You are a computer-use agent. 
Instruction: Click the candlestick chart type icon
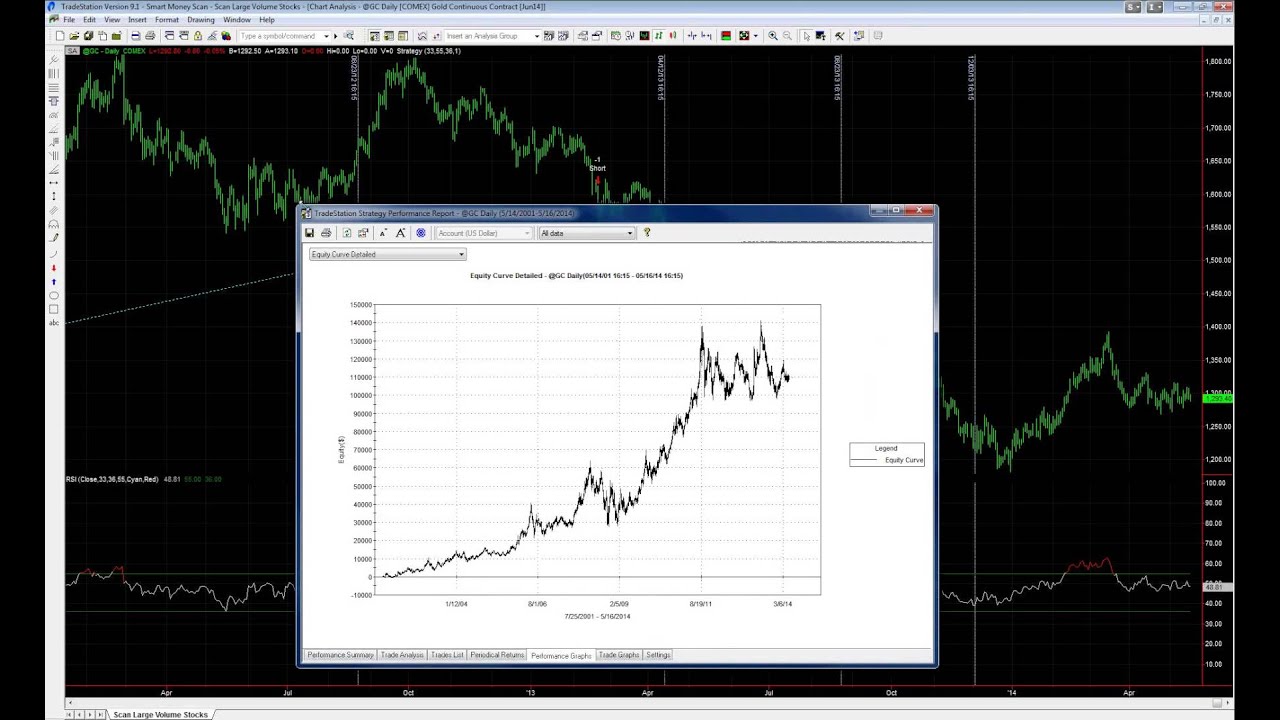[x=673, y=36]
